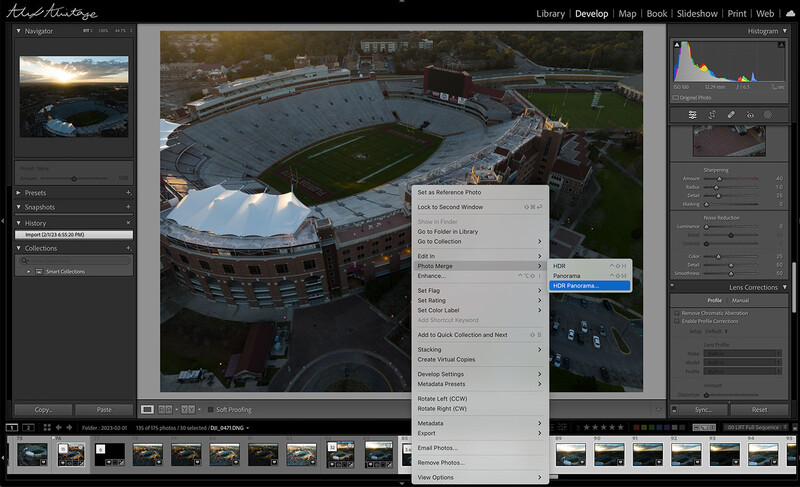The image size is (800, 487).
Task: Select Before/After Y|Y view icon
Action: 188,409
